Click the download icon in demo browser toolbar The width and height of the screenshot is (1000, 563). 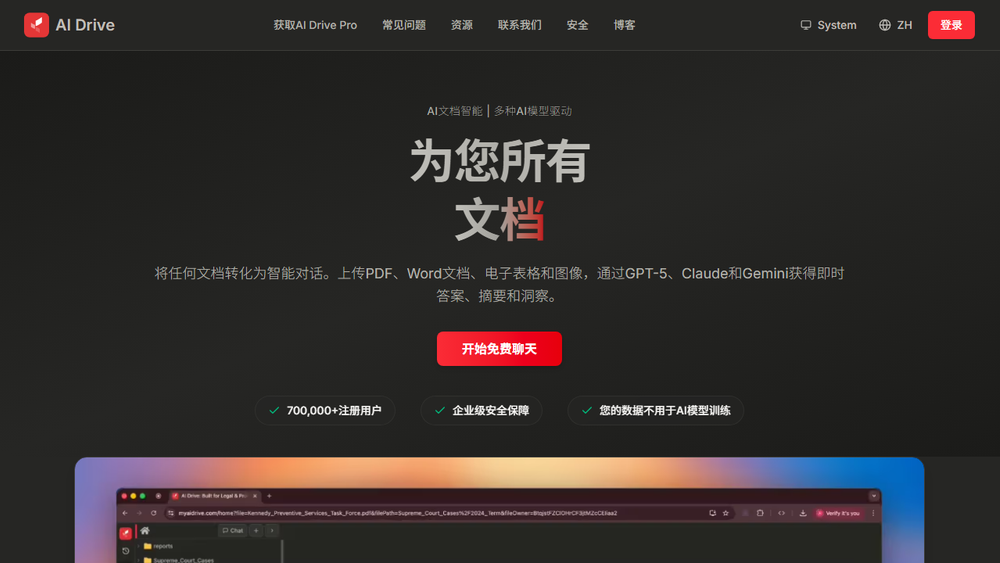click(803, 513)
